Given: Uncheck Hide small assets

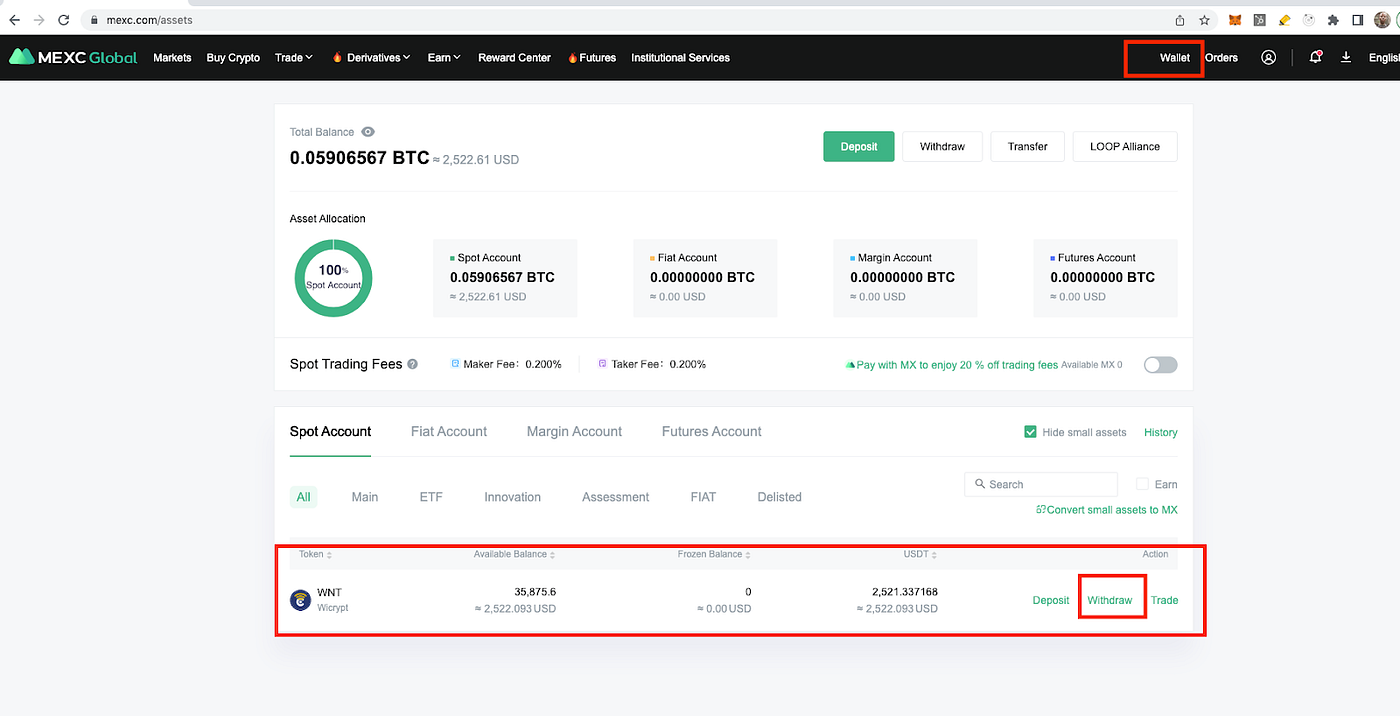Looking at the screenshot, I should pyautogui.click(x=1030, y=432).
